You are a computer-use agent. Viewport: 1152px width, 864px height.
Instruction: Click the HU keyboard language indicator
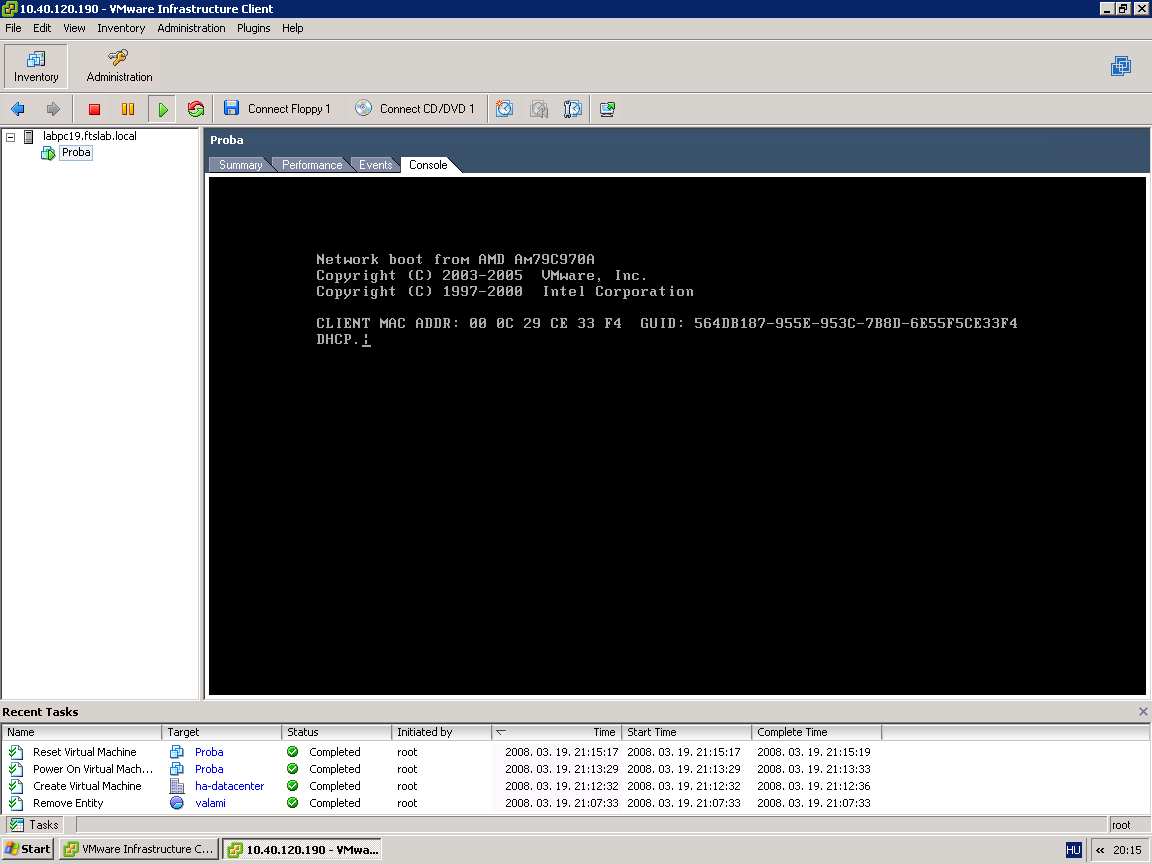[x=1073, y=850]
